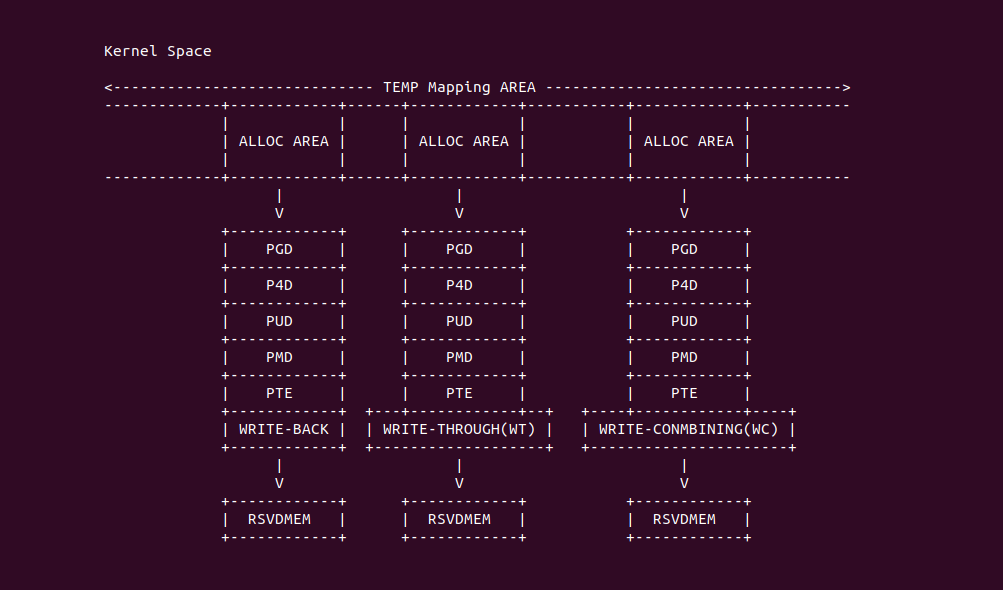
Task: Click RSVDMEM under WRITE-THROUGH
Action: click(459, 520)
